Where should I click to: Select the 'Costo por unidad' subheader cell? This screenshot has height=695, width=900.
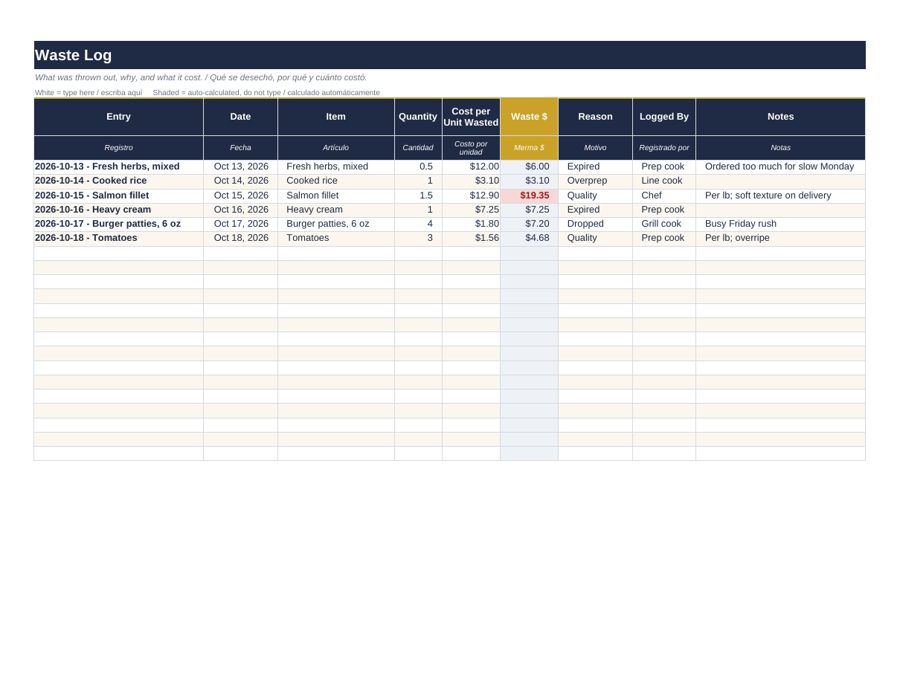click(471, 147)
